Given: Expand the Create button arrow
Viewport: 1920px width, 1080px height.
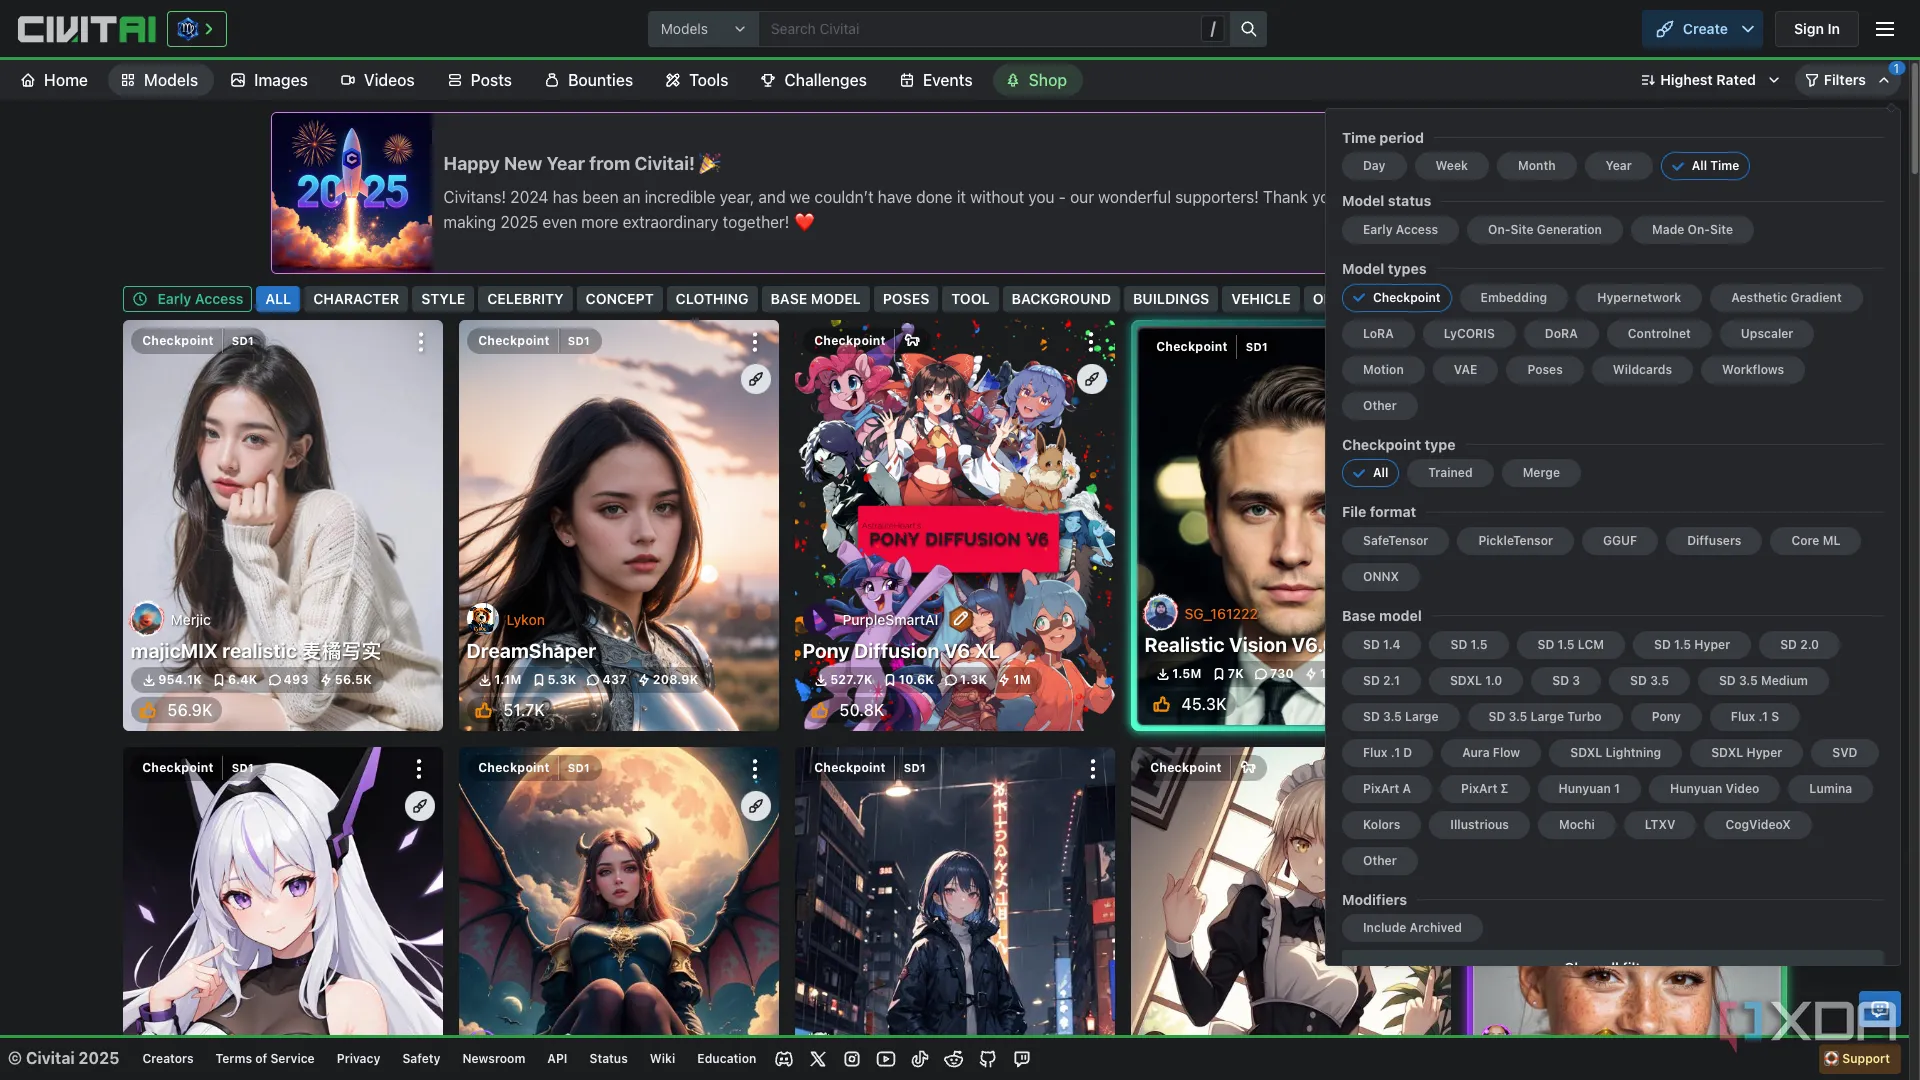Looking at the screenshot, I should click(x=1748, y=29).
